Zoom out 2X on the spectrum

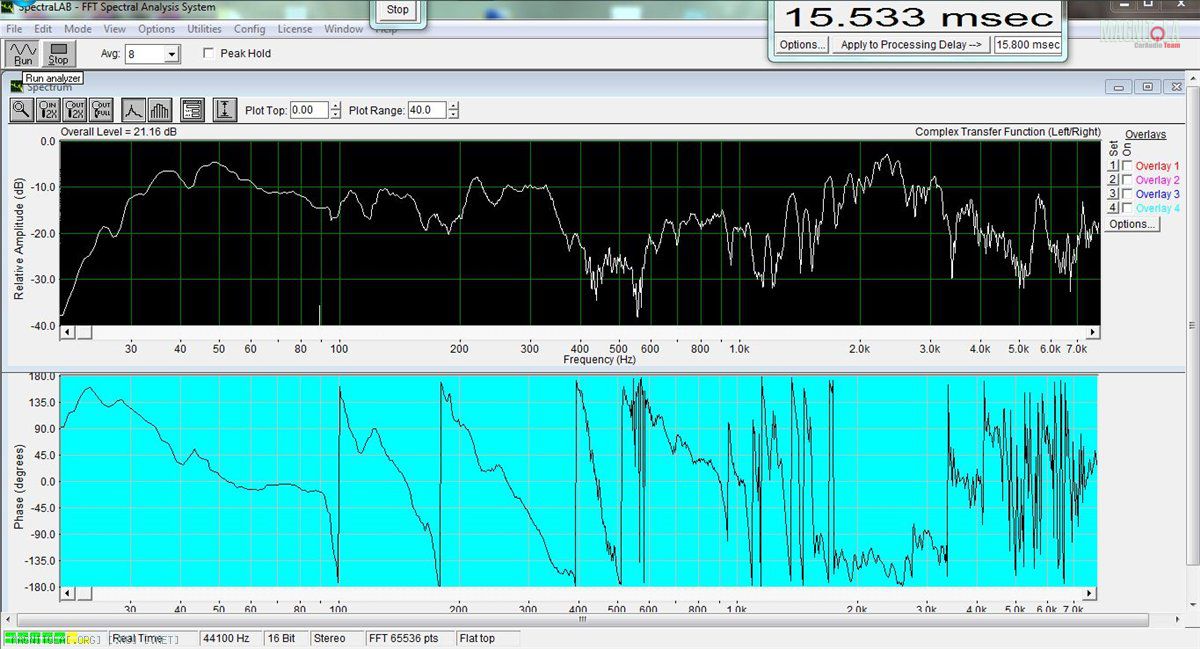click(x=75, y=110)
